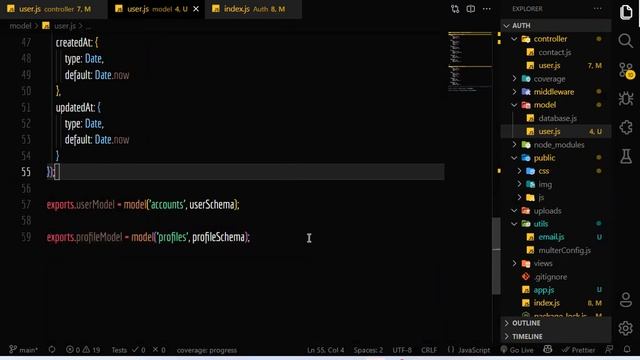Click the Copilot icon in status bar
This screenshot has width=640, height=360.
coord(548,349)
